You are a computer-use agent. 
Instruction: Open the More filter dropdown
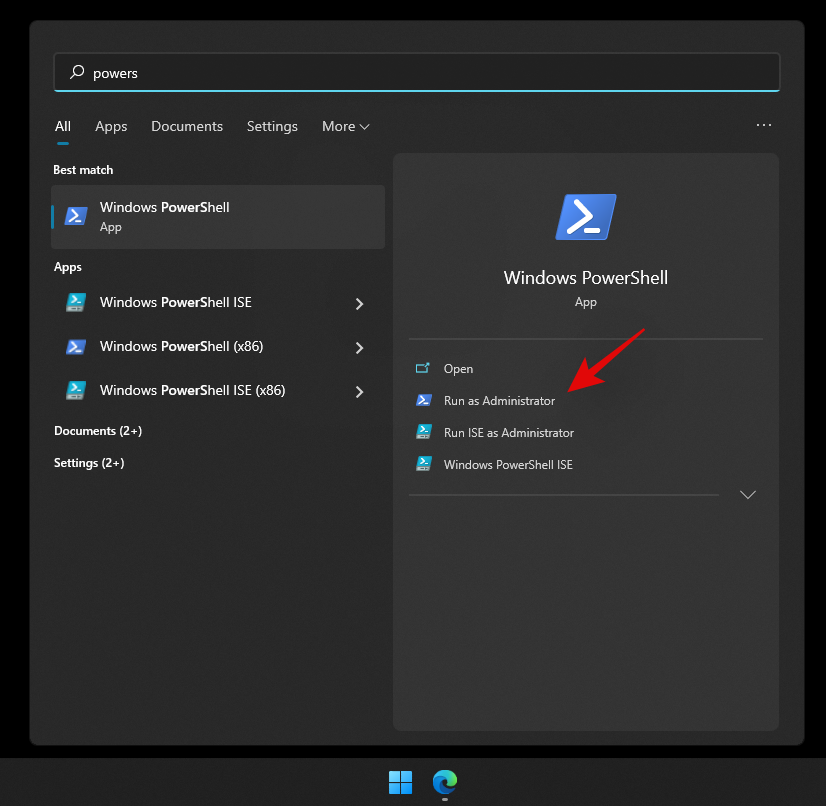click(345, 126)
